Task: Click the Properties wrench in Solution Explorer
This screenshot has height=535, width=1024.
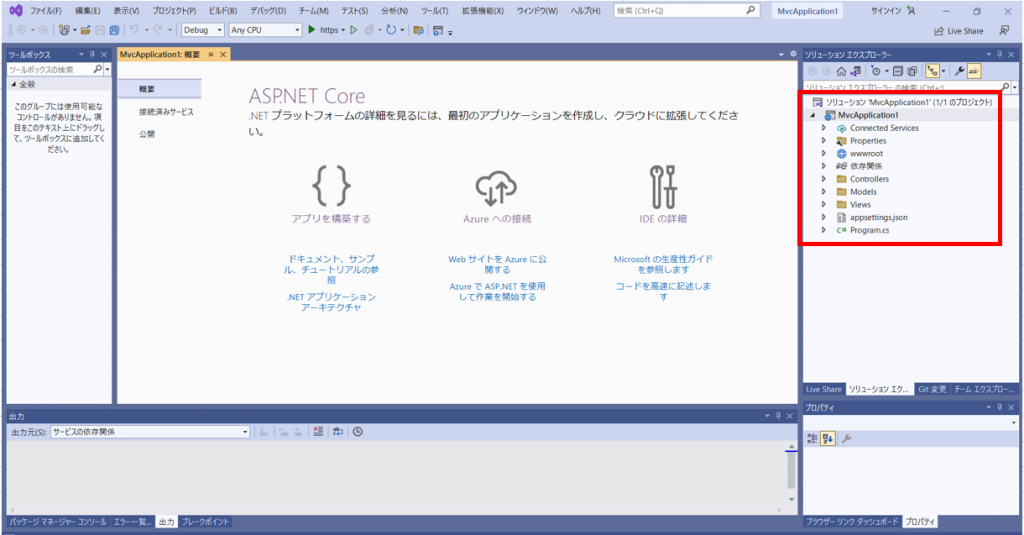Action: click(959, 71)
